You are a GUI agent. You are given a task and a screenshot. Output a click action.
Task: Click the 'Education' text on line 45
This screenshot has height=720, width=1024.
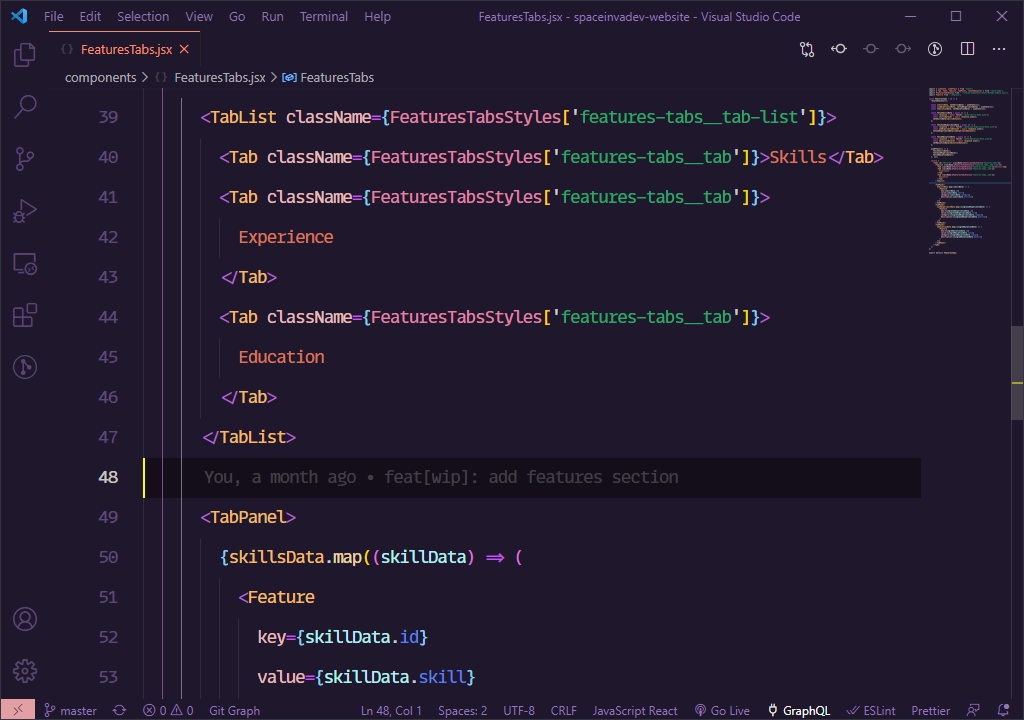click(281, 357)
